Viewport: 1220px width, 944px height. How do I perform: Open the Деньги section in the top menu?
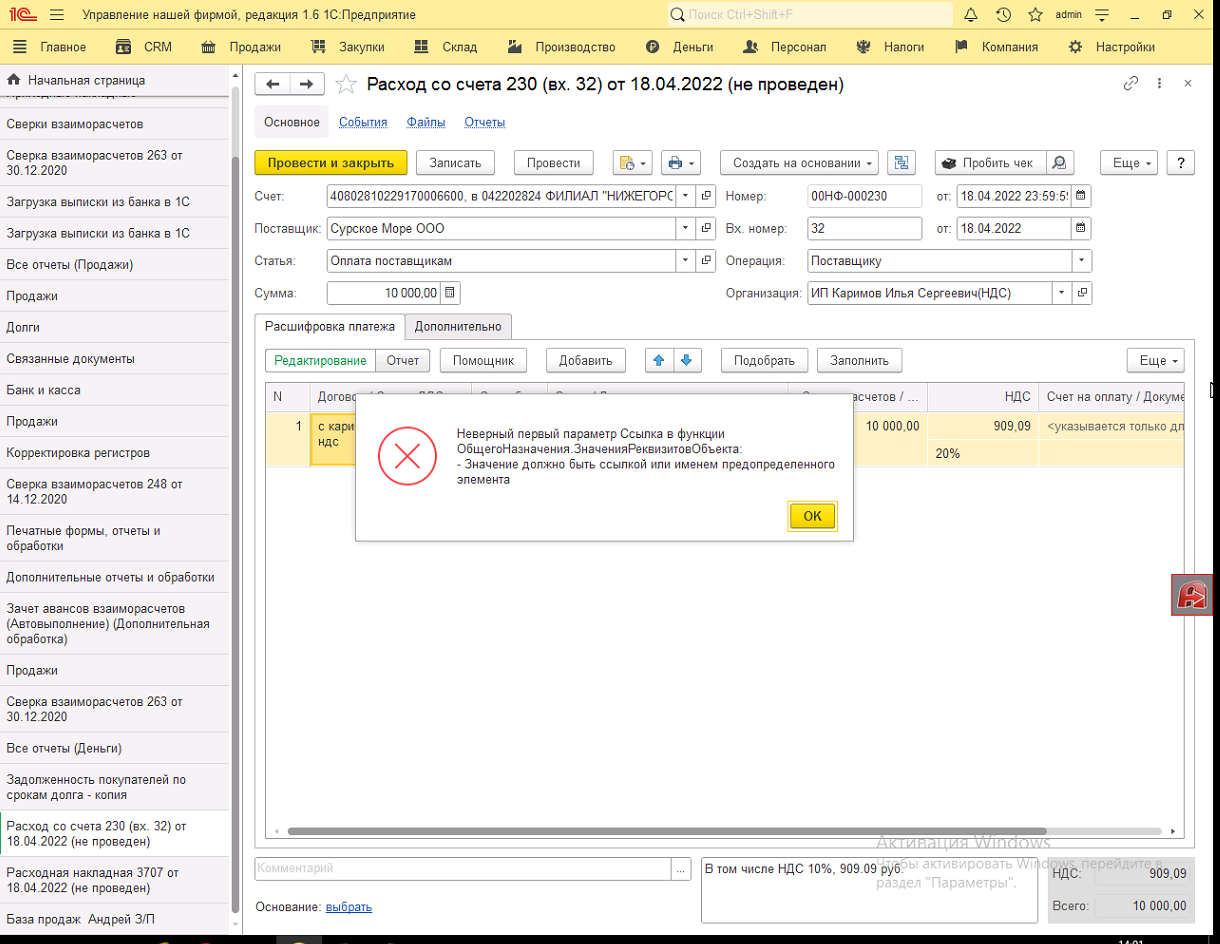click(680, 47)
